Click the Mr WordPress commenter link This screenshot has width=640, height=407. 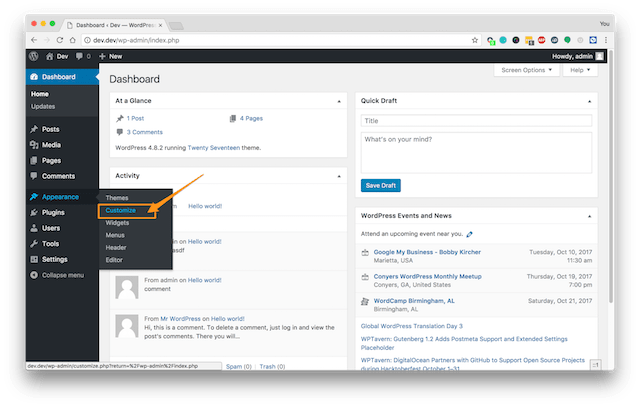(180, 319)
